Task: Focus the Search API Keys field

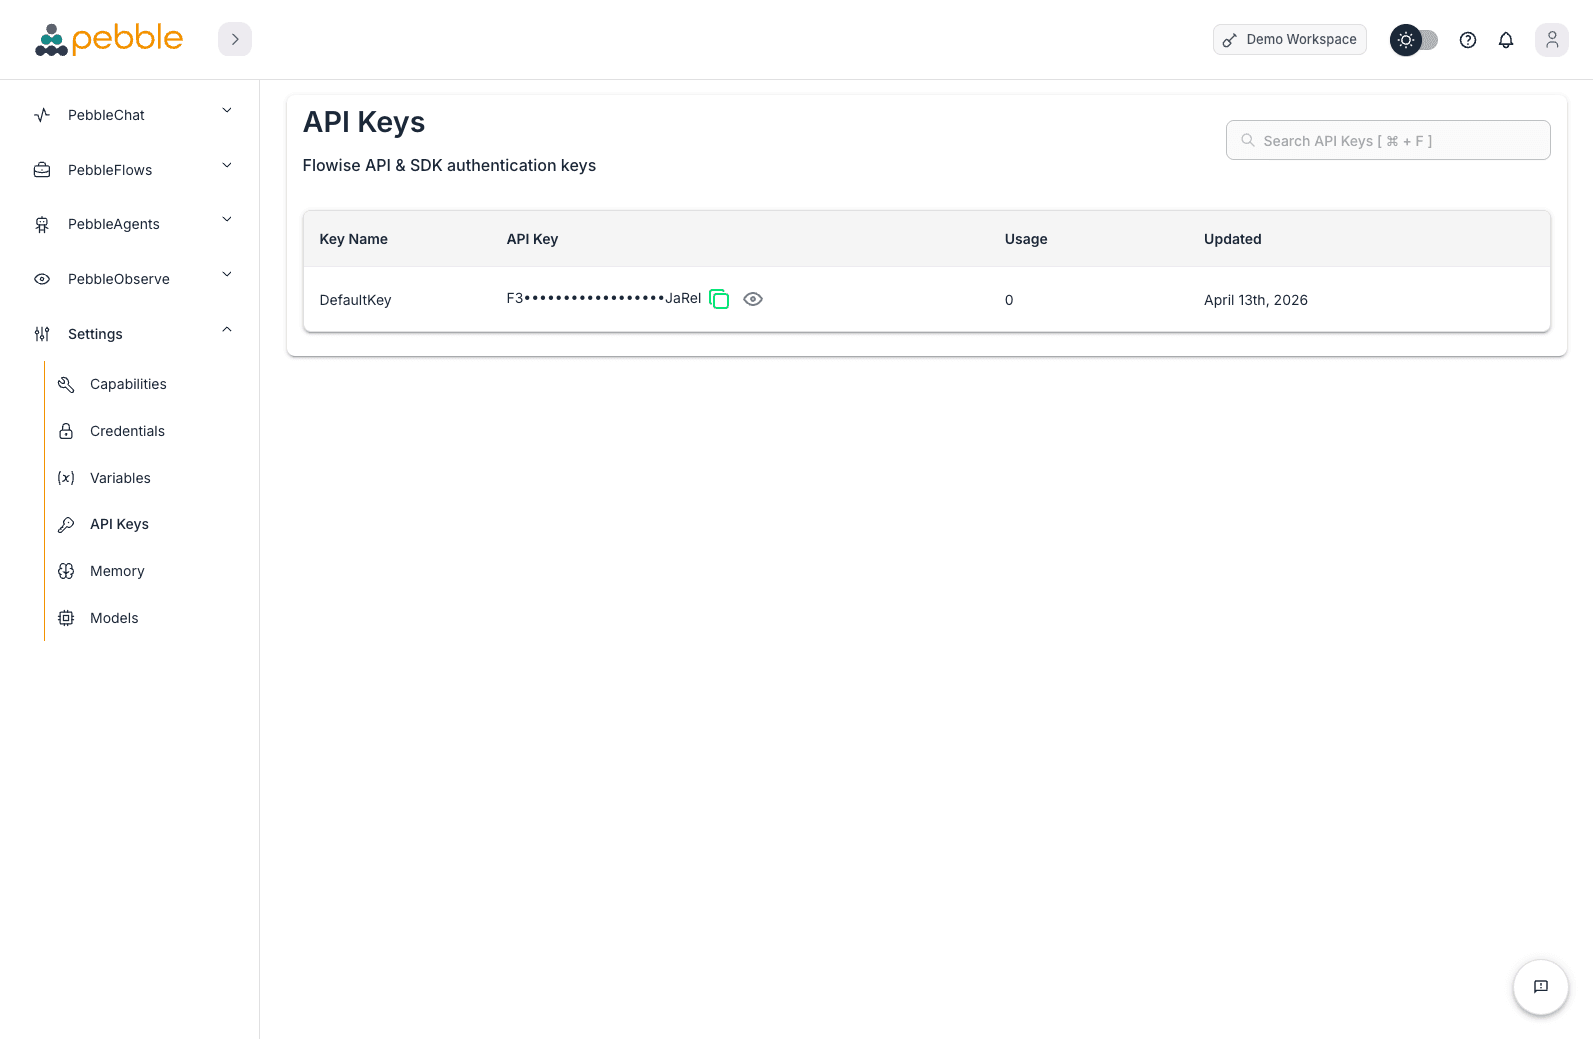Action: [x=1388, y=140]
